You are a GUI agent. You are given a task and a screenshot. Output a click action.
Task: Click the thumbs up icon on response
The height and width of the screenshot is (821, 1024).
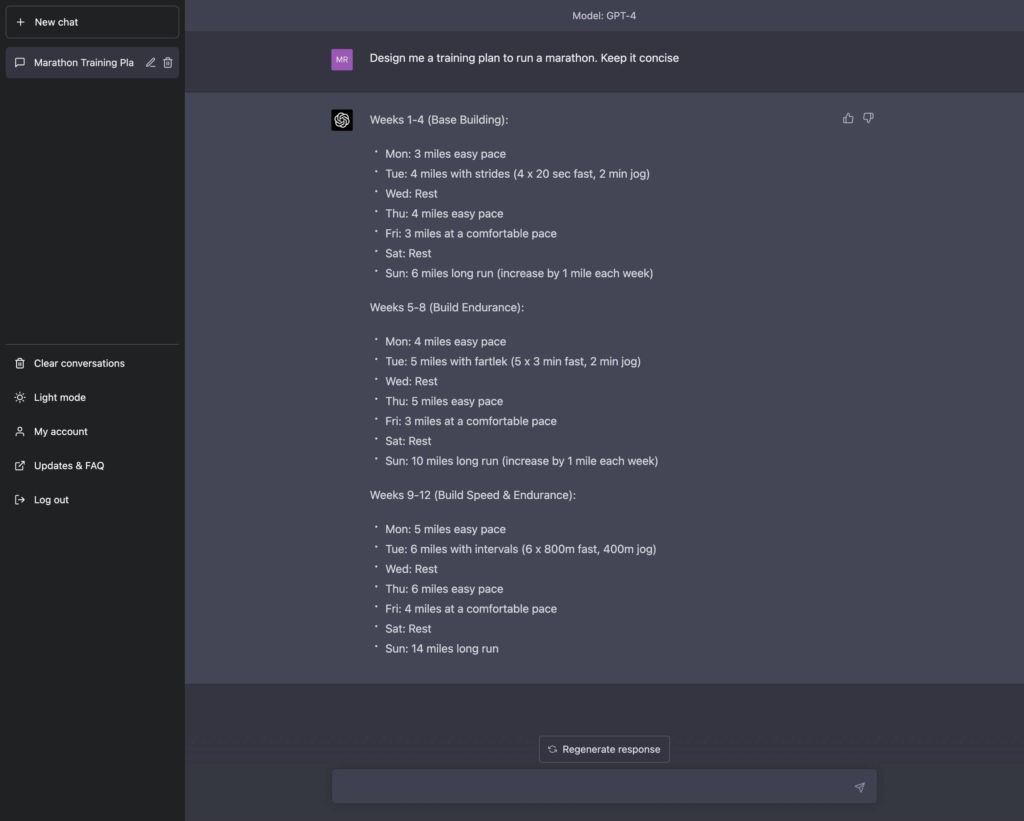coord(848,118)
